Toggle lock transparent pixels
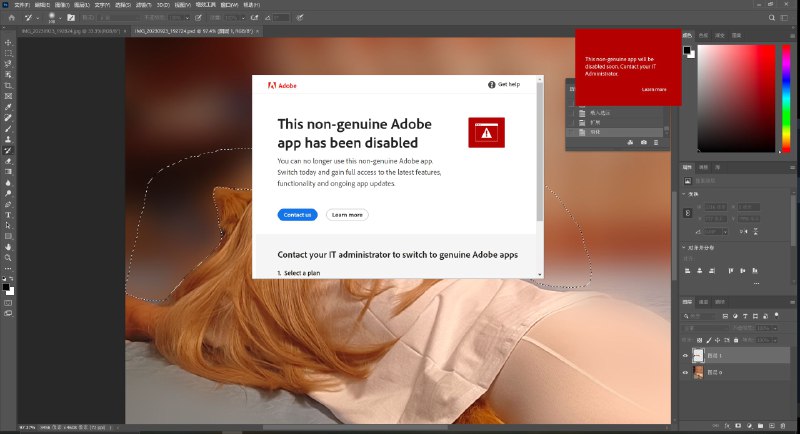Image resolution: width=800 pixels, height=434 pixels. [x=699, y=340]
